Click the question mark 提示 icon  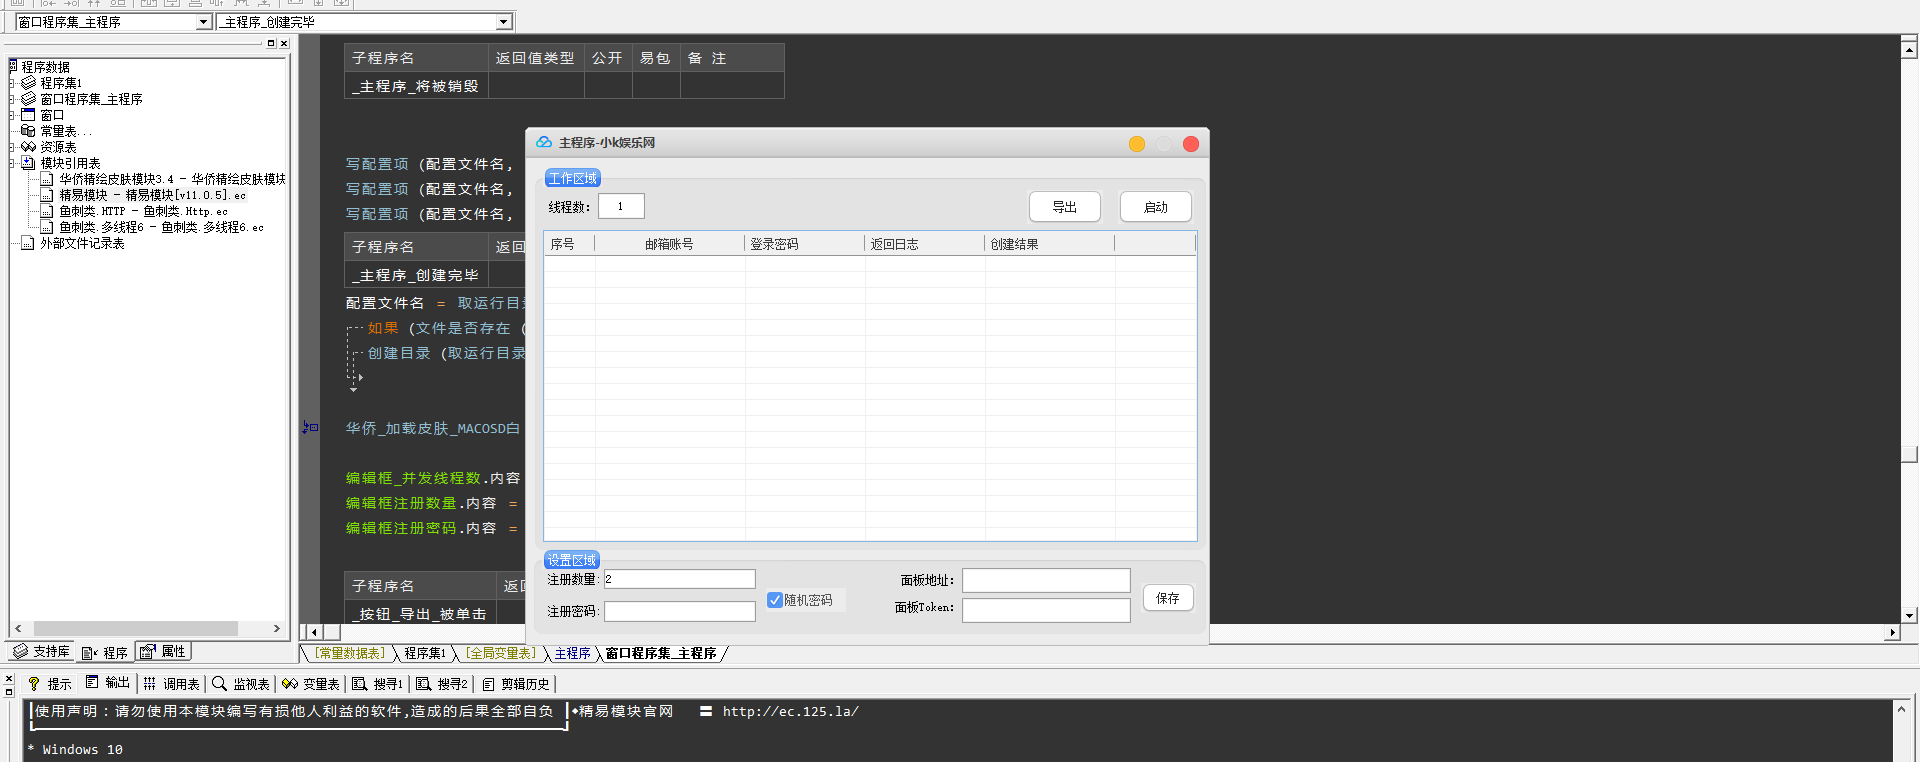coord(34,684)
